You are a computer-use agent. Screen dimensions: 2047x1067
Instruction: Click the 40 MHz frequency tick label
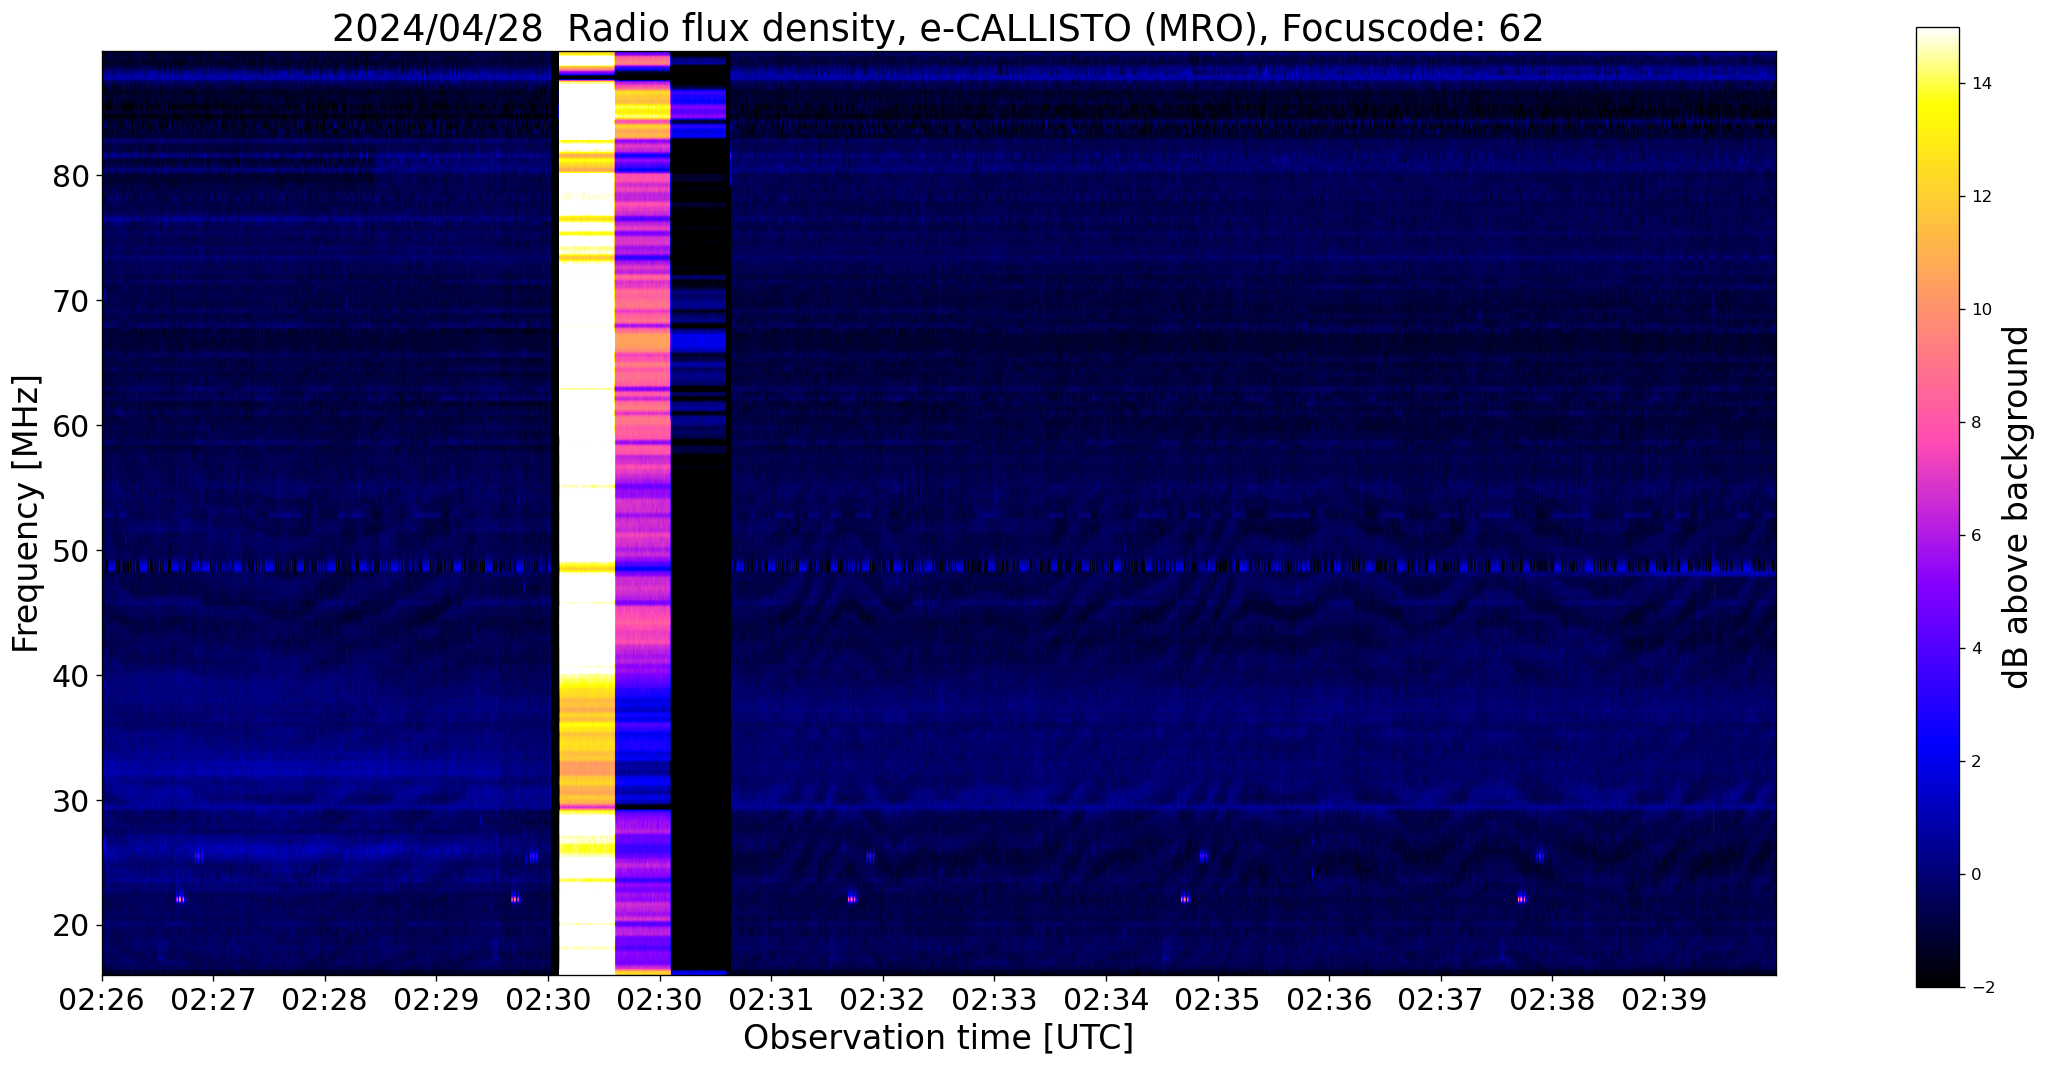70,676
